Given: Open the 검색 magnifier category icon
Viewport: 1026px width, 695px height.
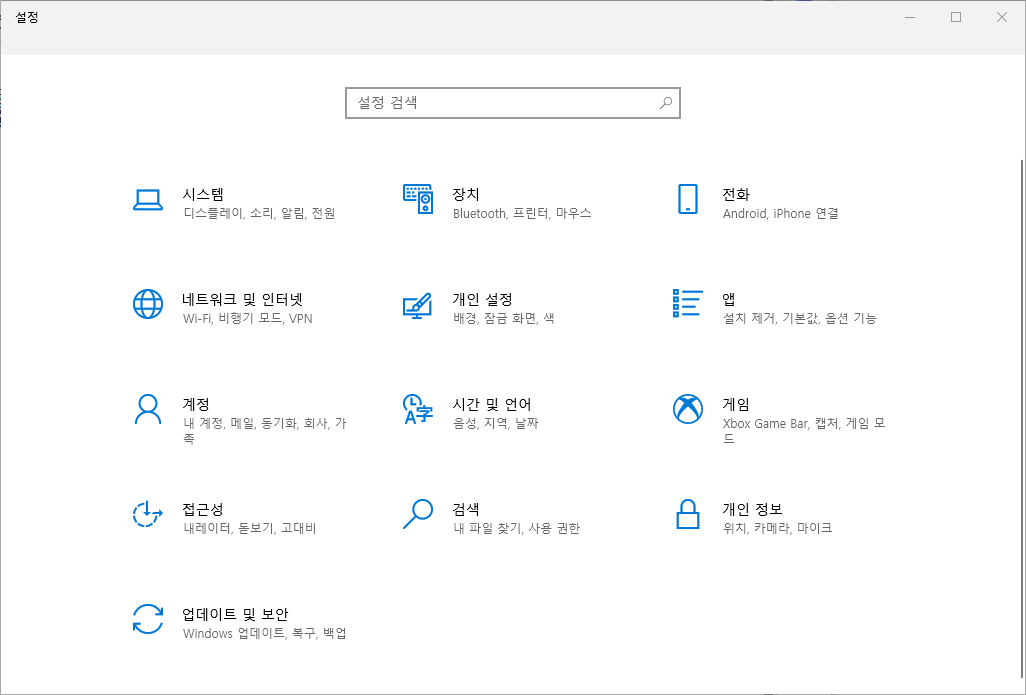Looking at the screenshot, I should pyautogui.click(x=417, y=514).
